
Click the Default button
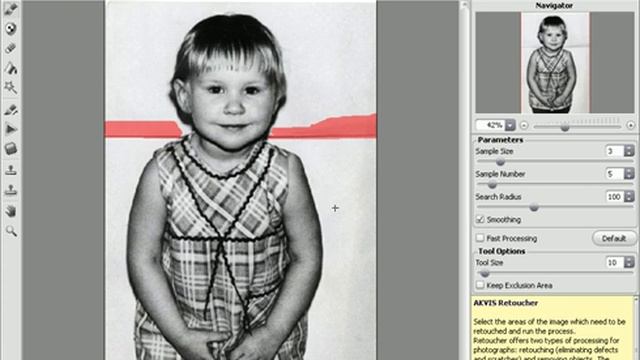click(x=614, y=238)
